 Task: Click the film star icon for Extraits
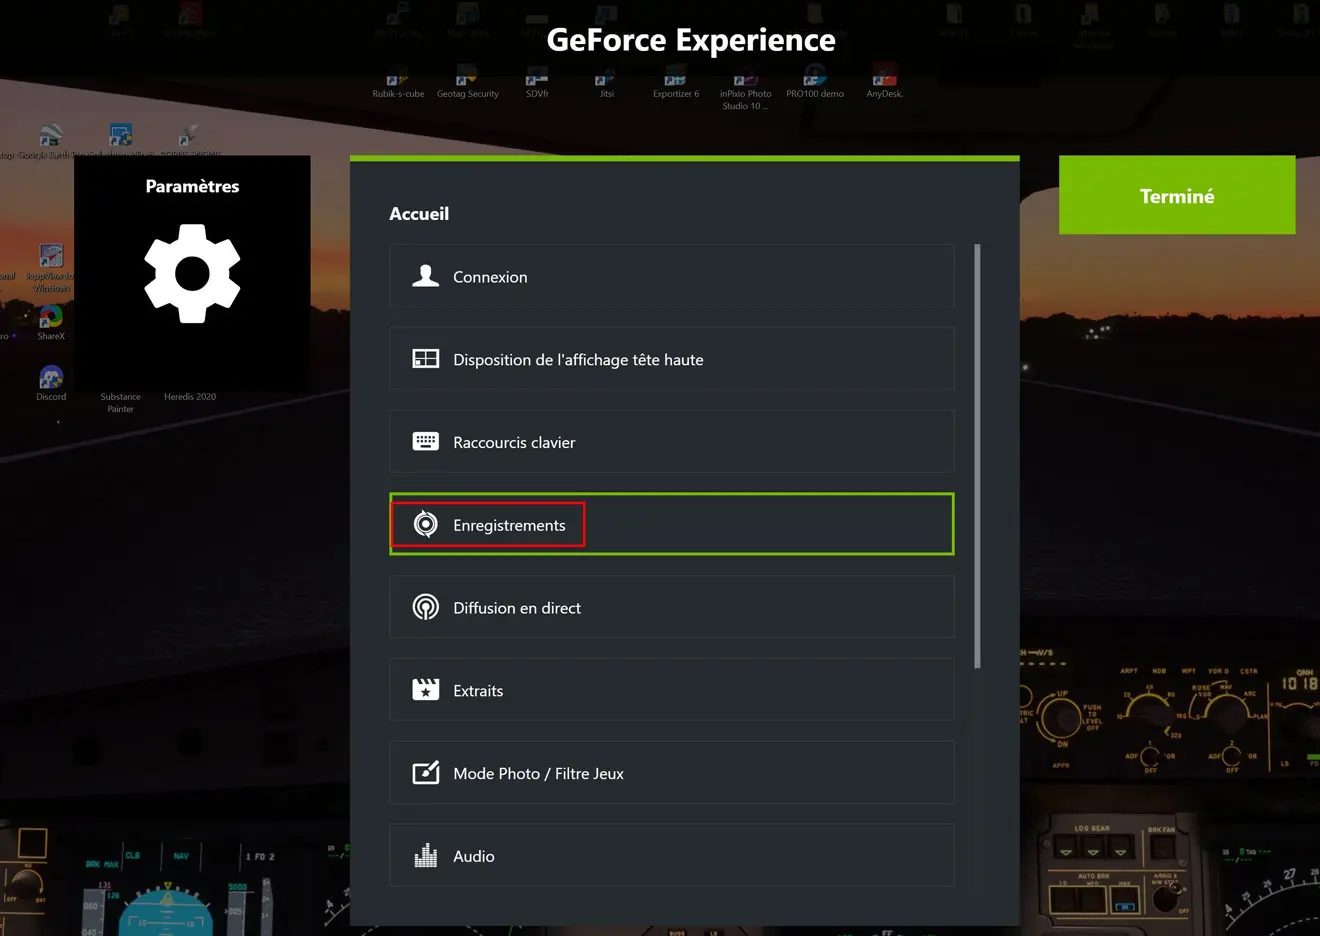(x=426, y=690)
